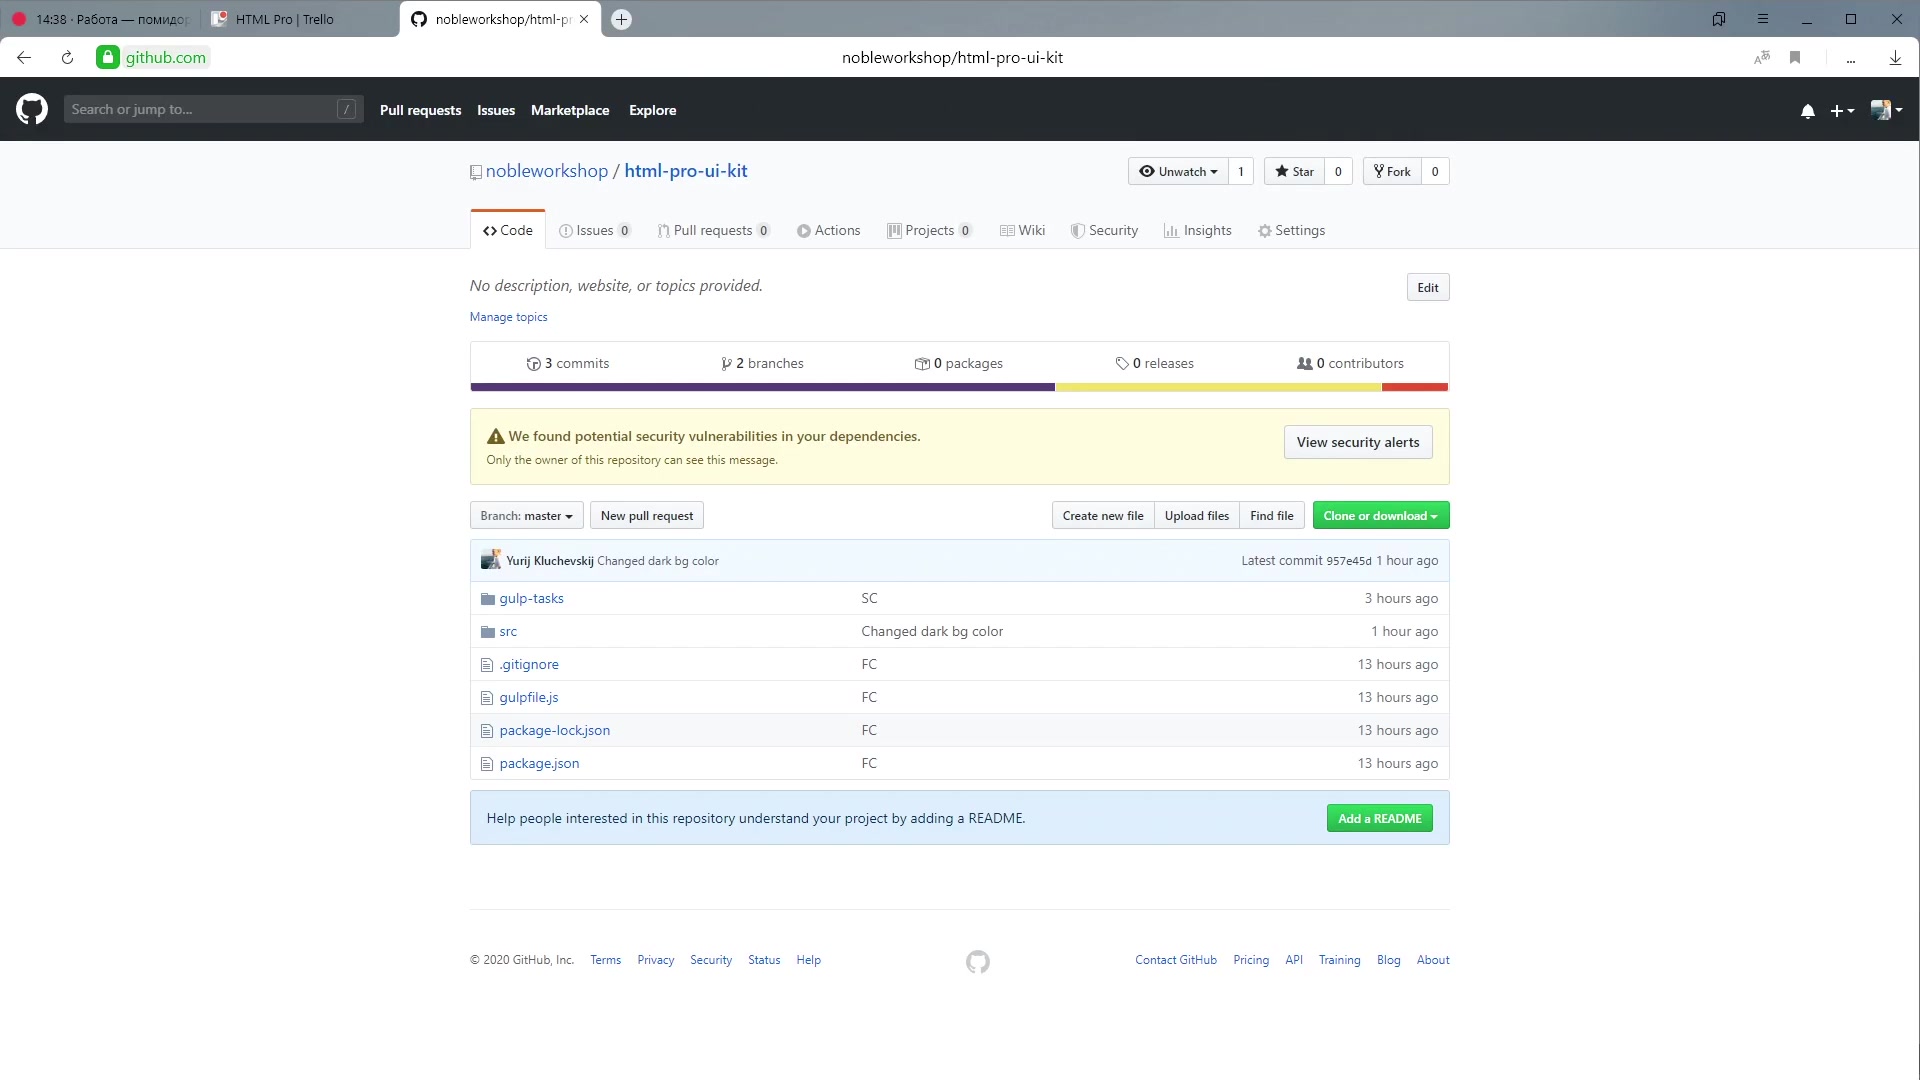Open Explore in top navigation

(x=652, y=110)
